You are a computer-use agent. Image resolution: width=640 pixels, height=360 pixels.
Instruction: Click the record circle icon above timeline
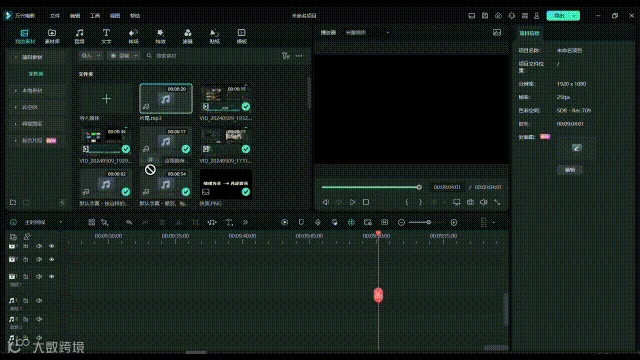pos(284,222)
